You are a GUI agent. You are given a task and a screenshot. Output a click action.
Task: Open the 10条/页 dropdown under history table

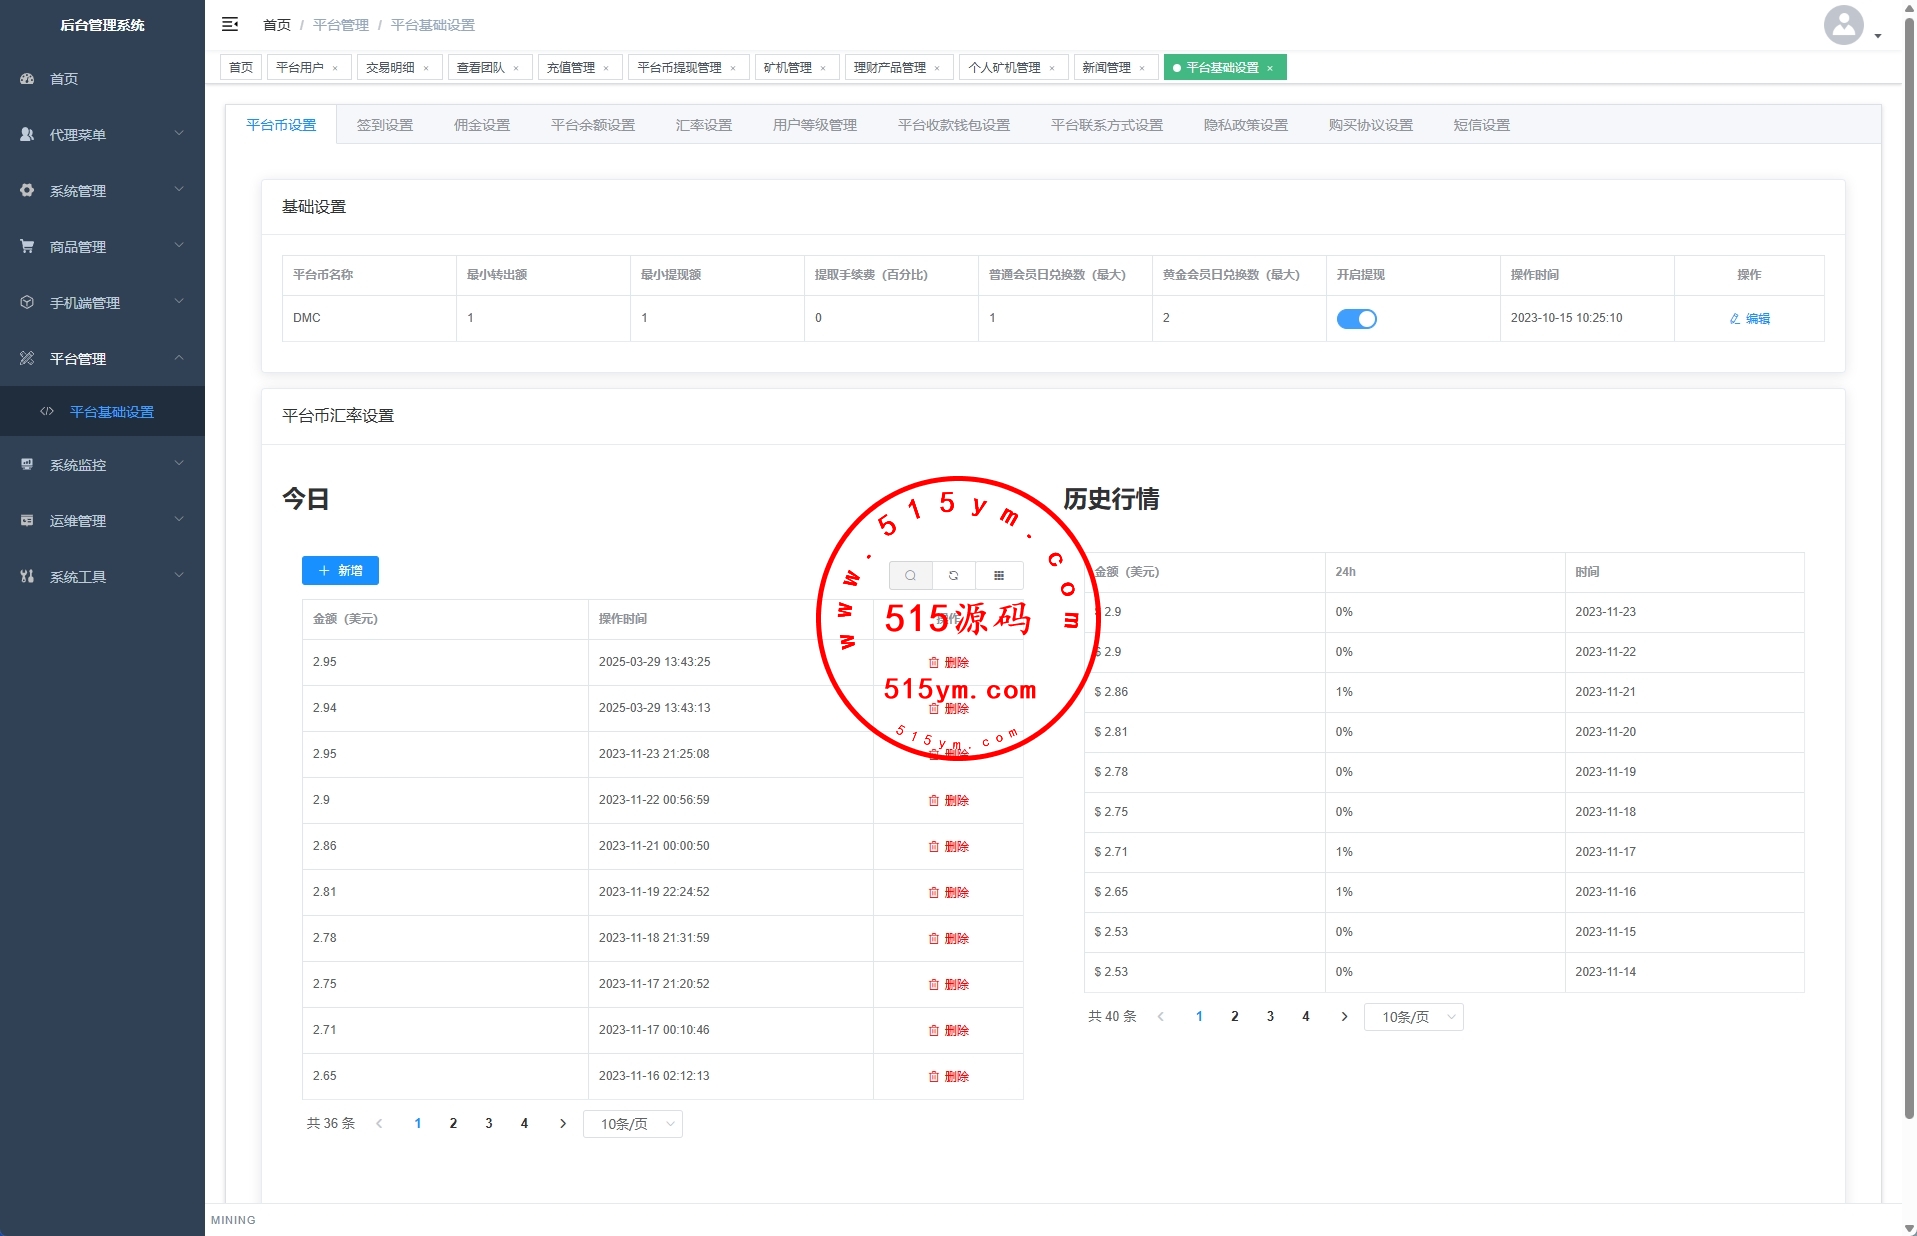pos(1413,1017)
